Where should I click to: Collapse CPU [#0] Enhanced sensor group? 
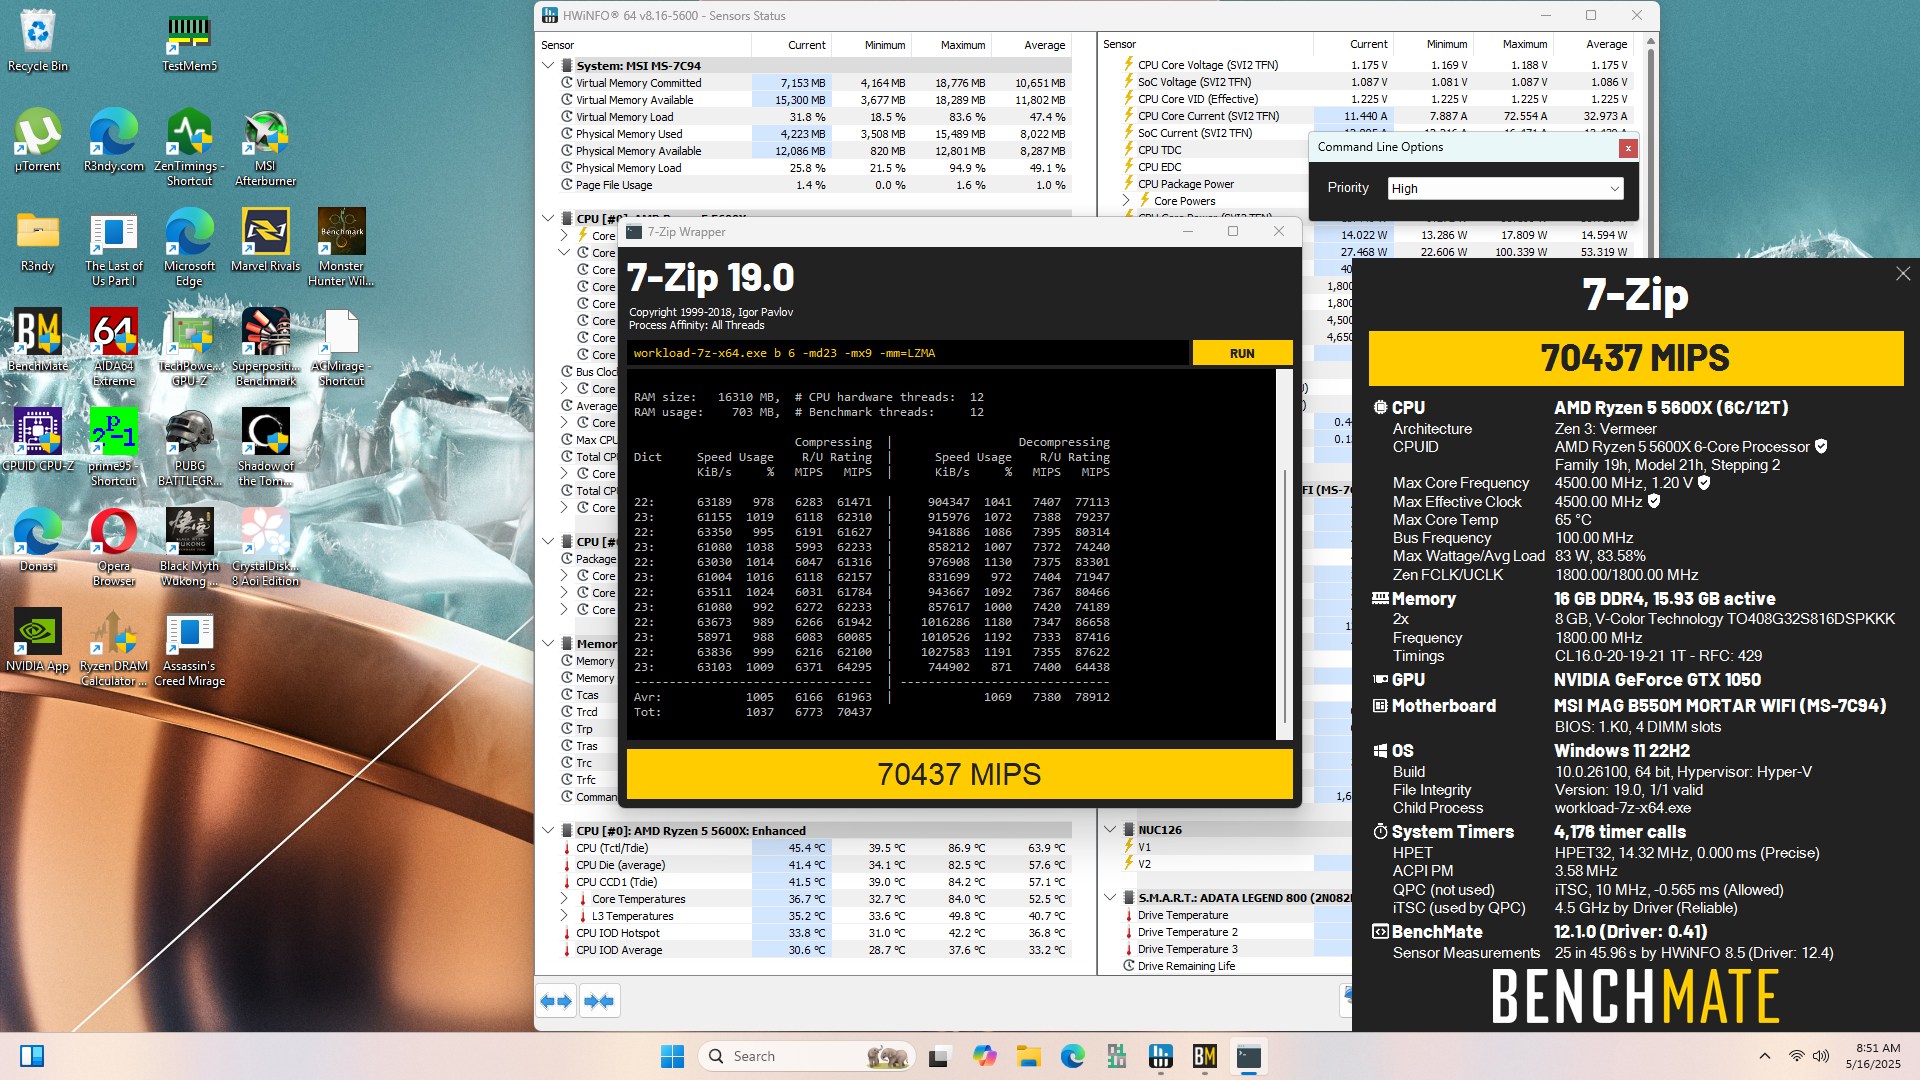tap(548, 830)
